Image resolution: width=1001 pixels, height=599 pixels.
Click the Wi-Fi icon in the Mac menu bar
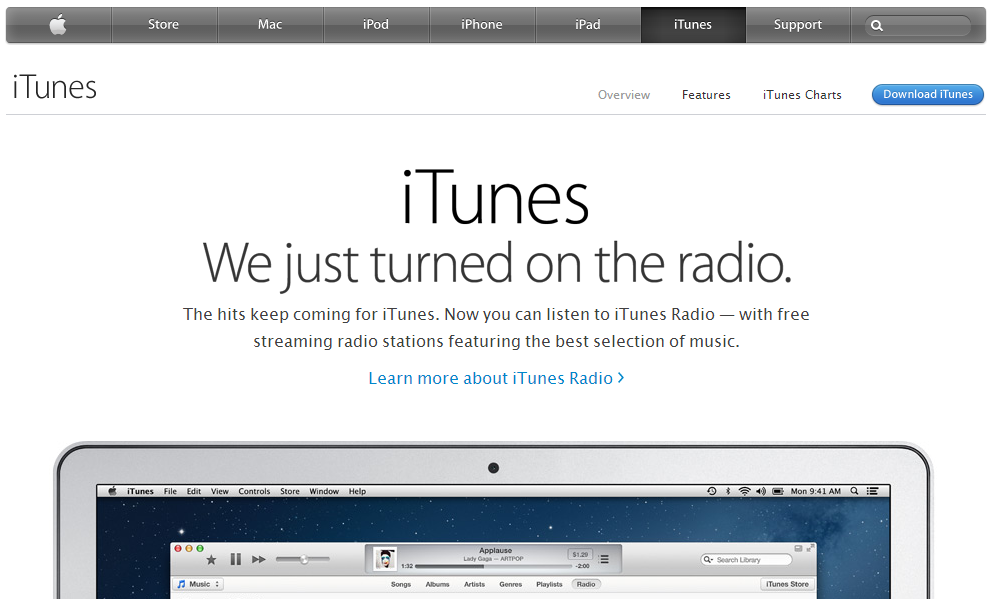click(743, 491)
